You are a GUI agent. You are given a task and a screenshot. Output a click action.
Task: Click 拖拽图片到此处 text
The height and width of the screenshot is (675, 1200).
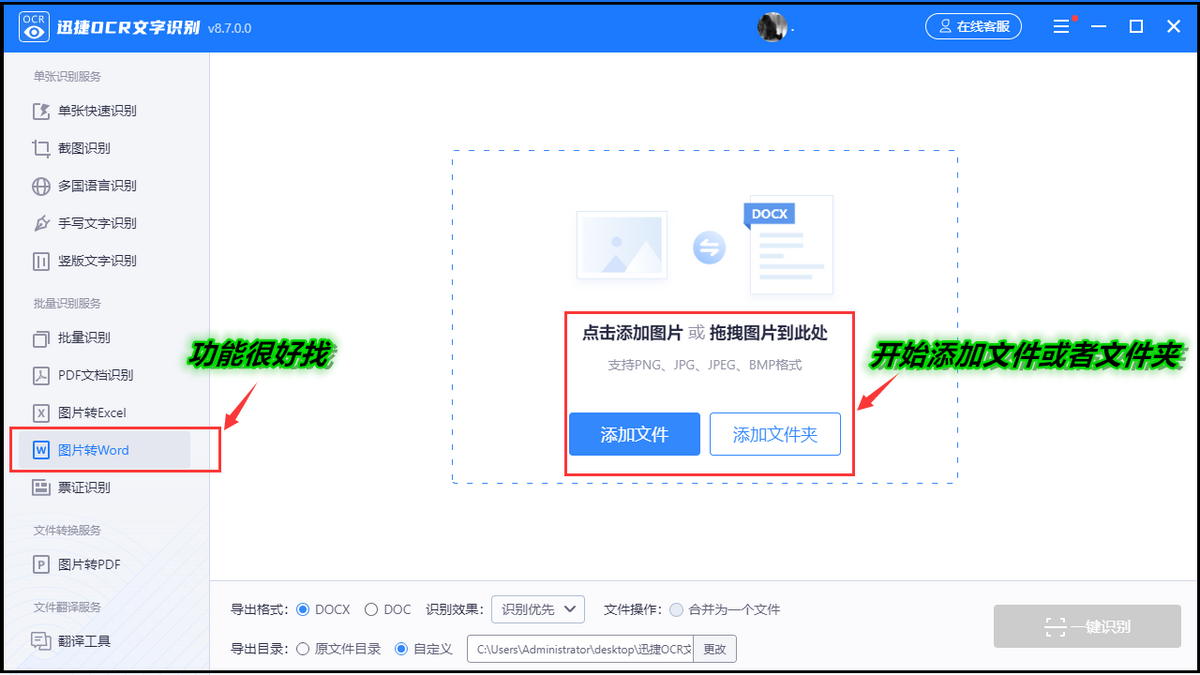tap(769, 333)
